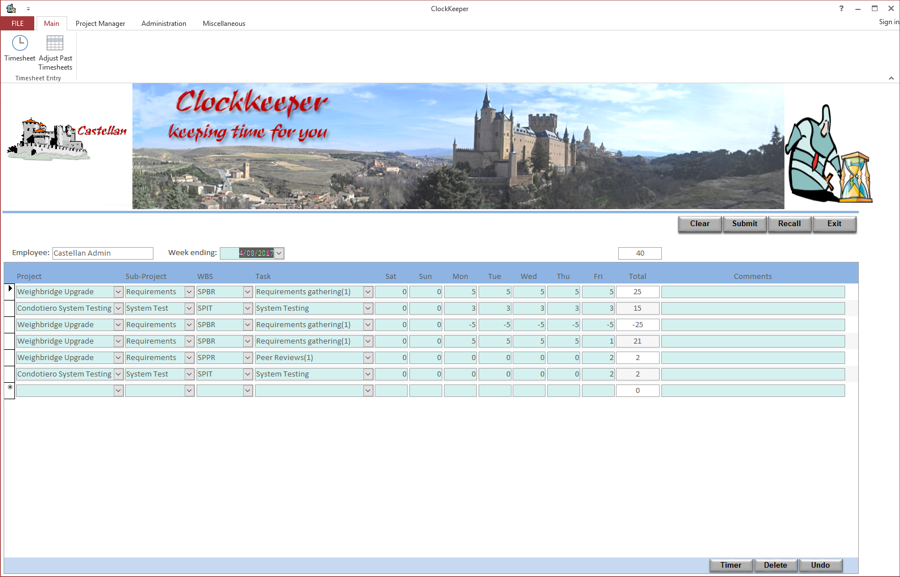Open the Miscellaneous tab
Screen dimensions: 900x577
point(224,24)
